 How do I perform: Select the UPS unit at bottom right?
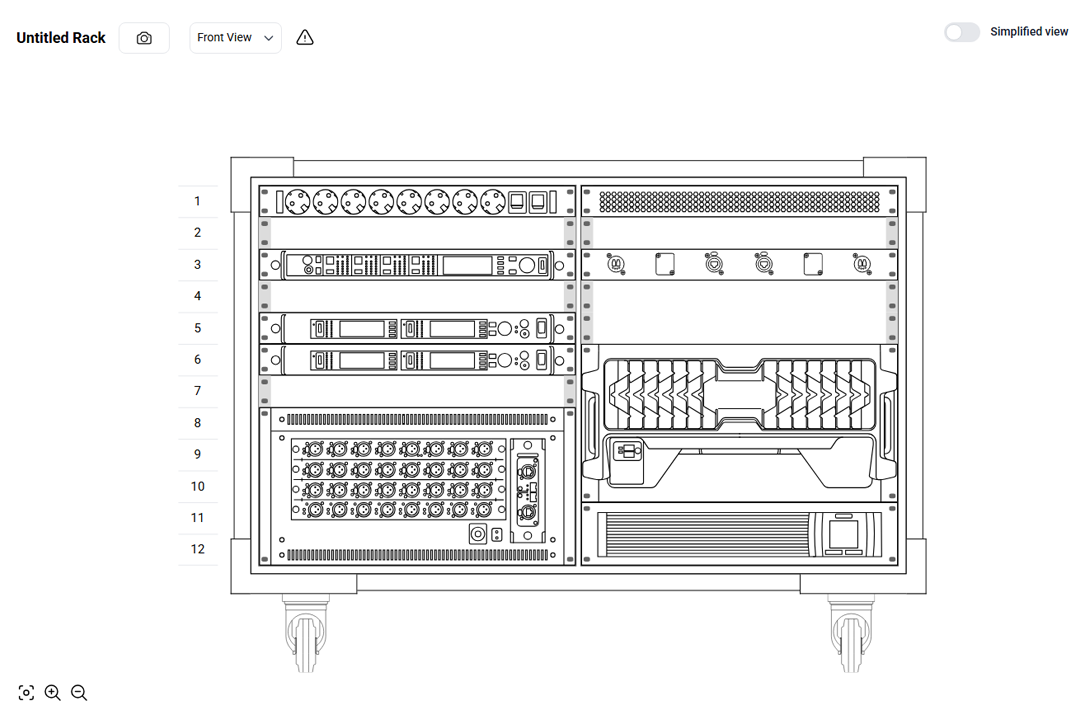[x=739, y=534]
